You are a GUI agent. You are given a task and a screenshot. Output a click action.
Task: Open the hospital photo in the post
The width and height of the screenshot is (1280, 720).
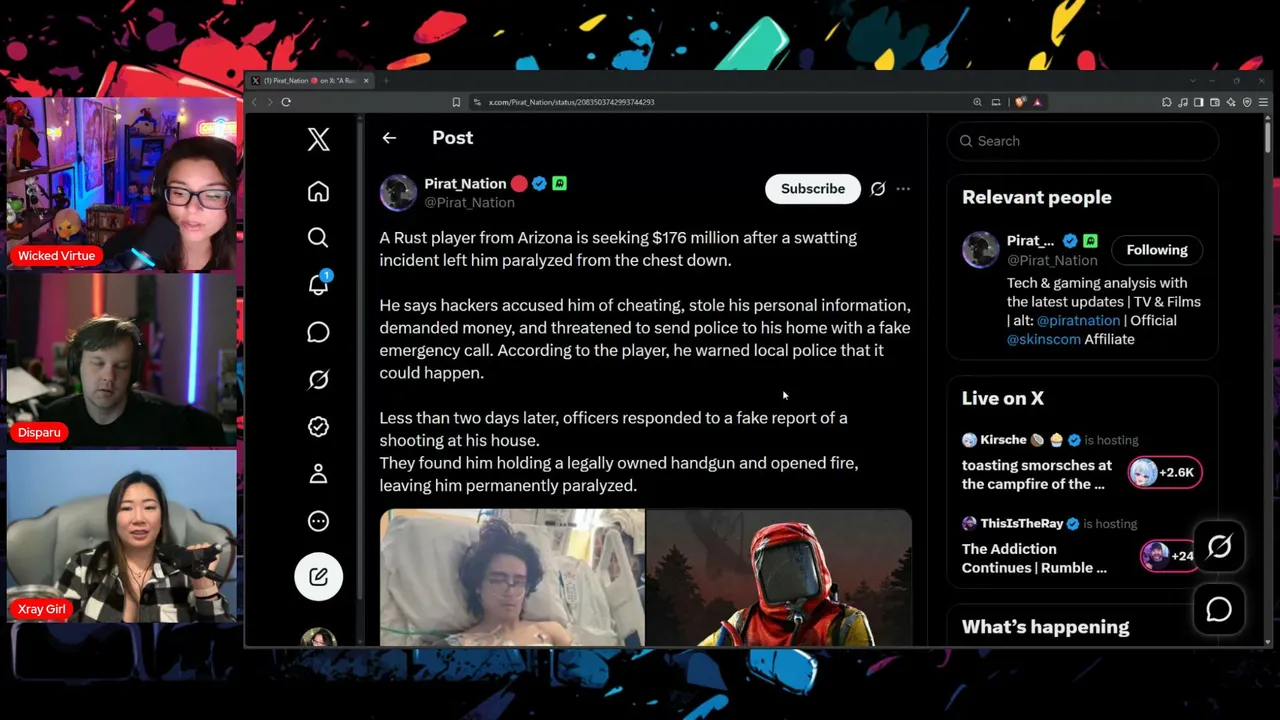coord(512,578)
